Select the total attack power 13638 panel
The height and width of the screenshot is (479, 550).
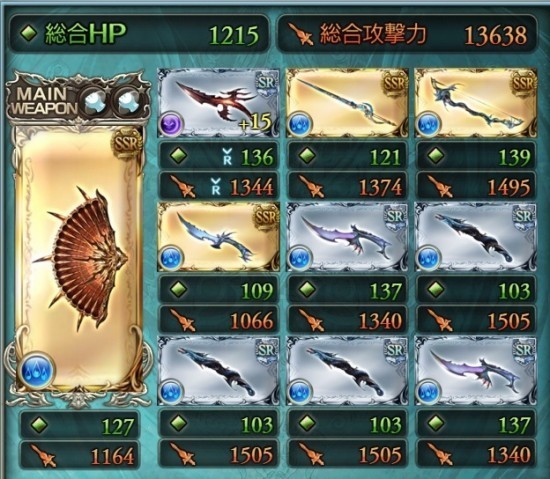click(407, 34)
